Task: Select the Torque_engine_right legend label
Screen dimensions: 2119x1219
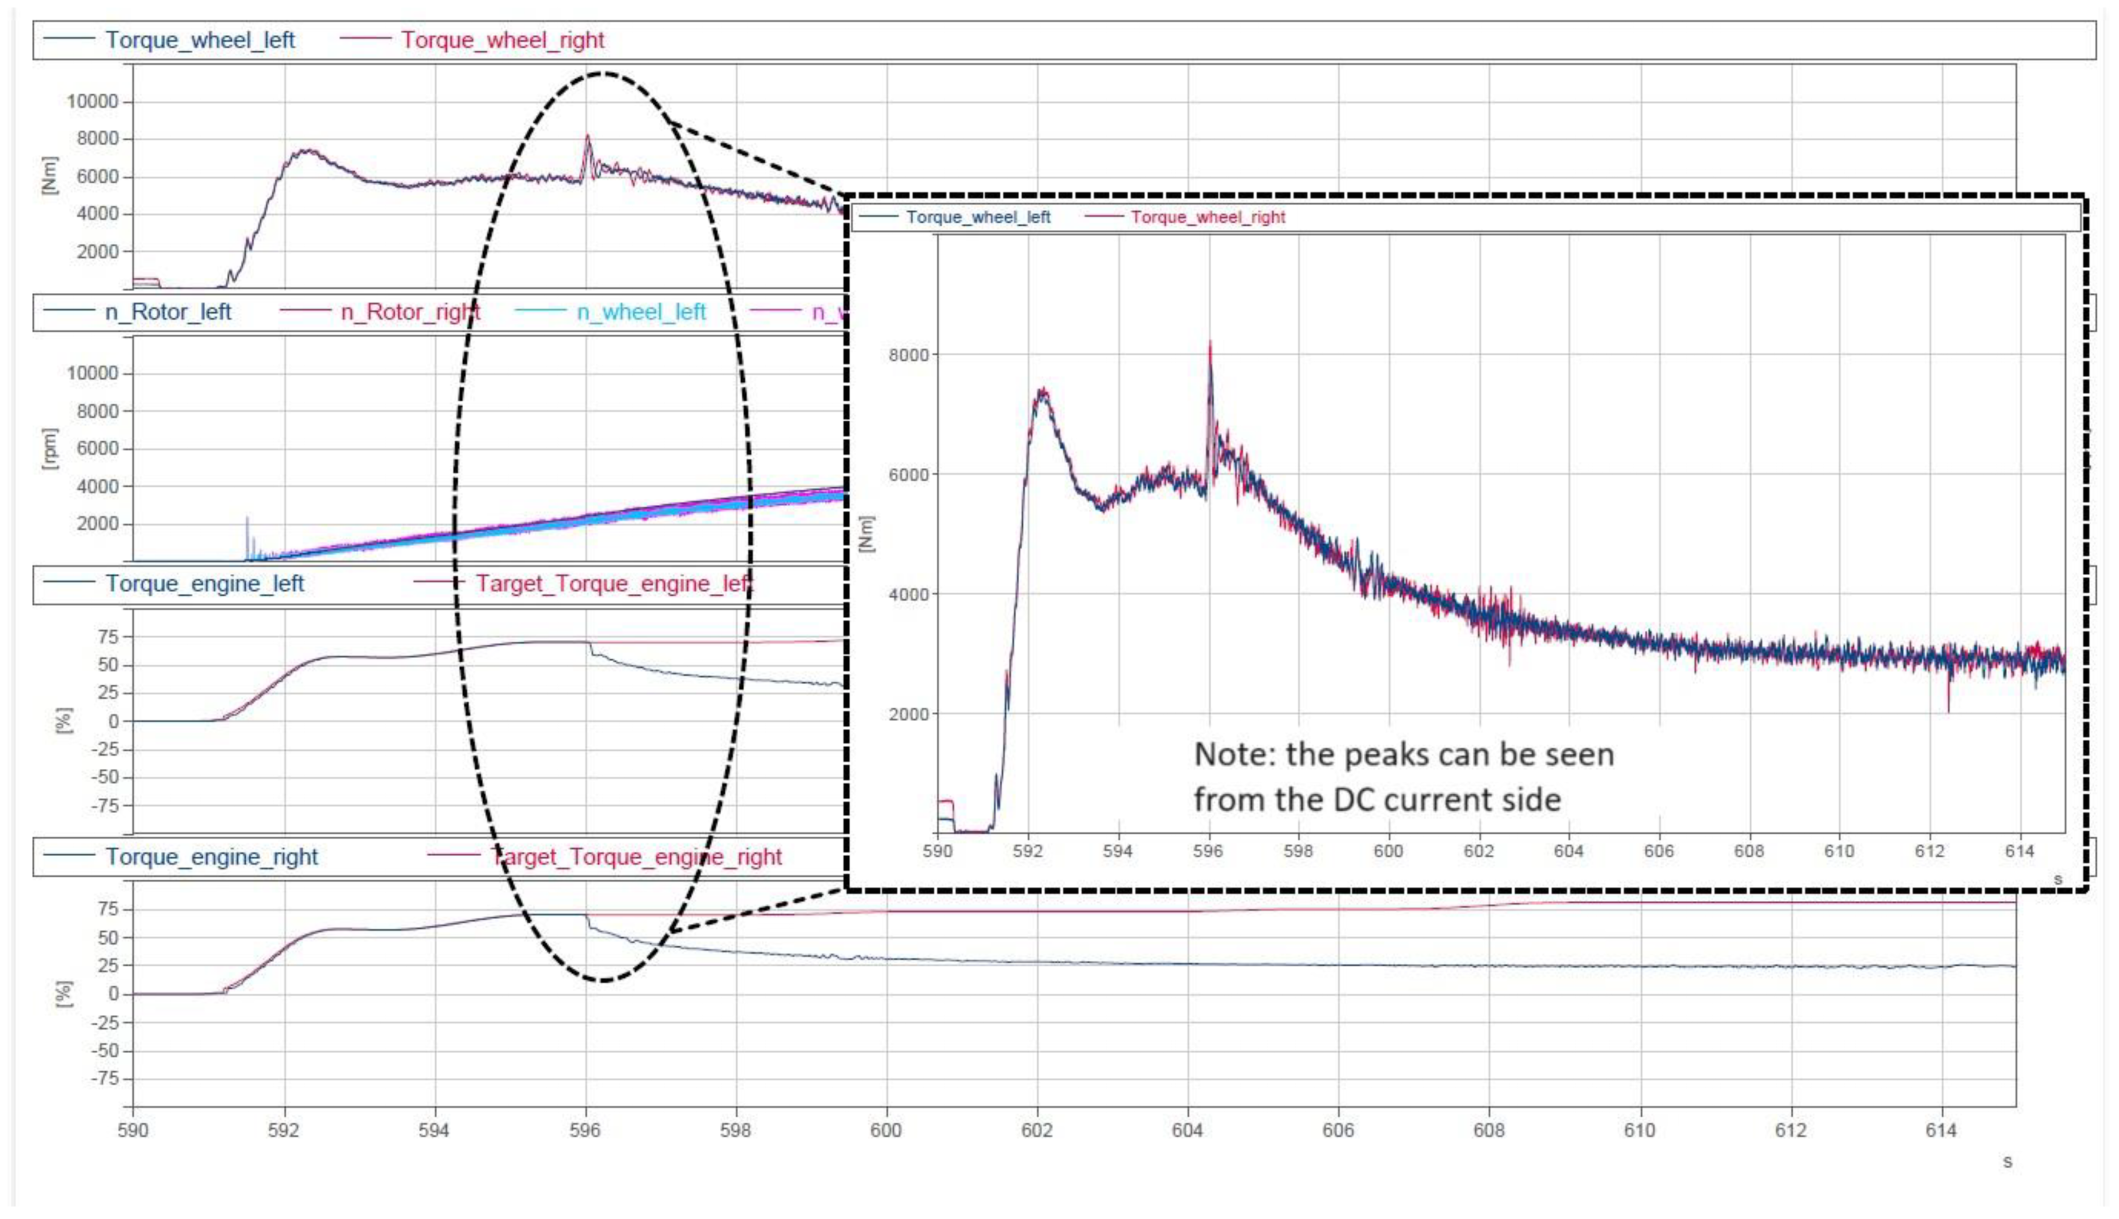Action: click(x=212, y=857)
